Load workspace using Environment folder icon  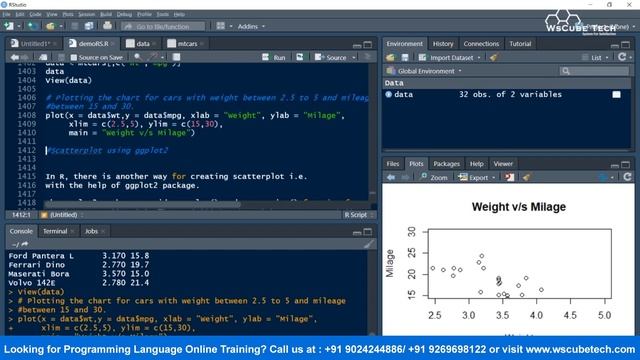coord(390,58)
